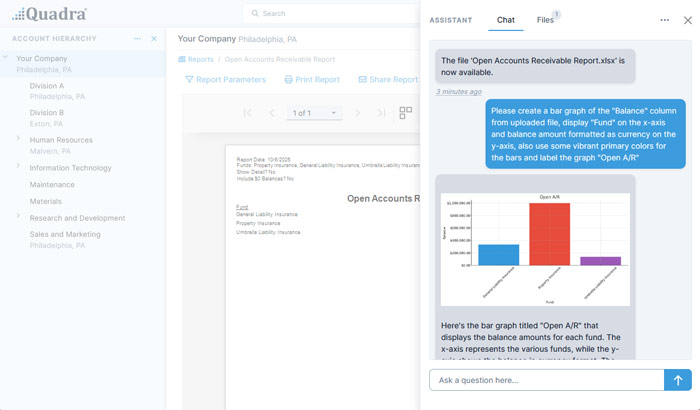
Task: Click the Print Report button
Action: [312, 79]
